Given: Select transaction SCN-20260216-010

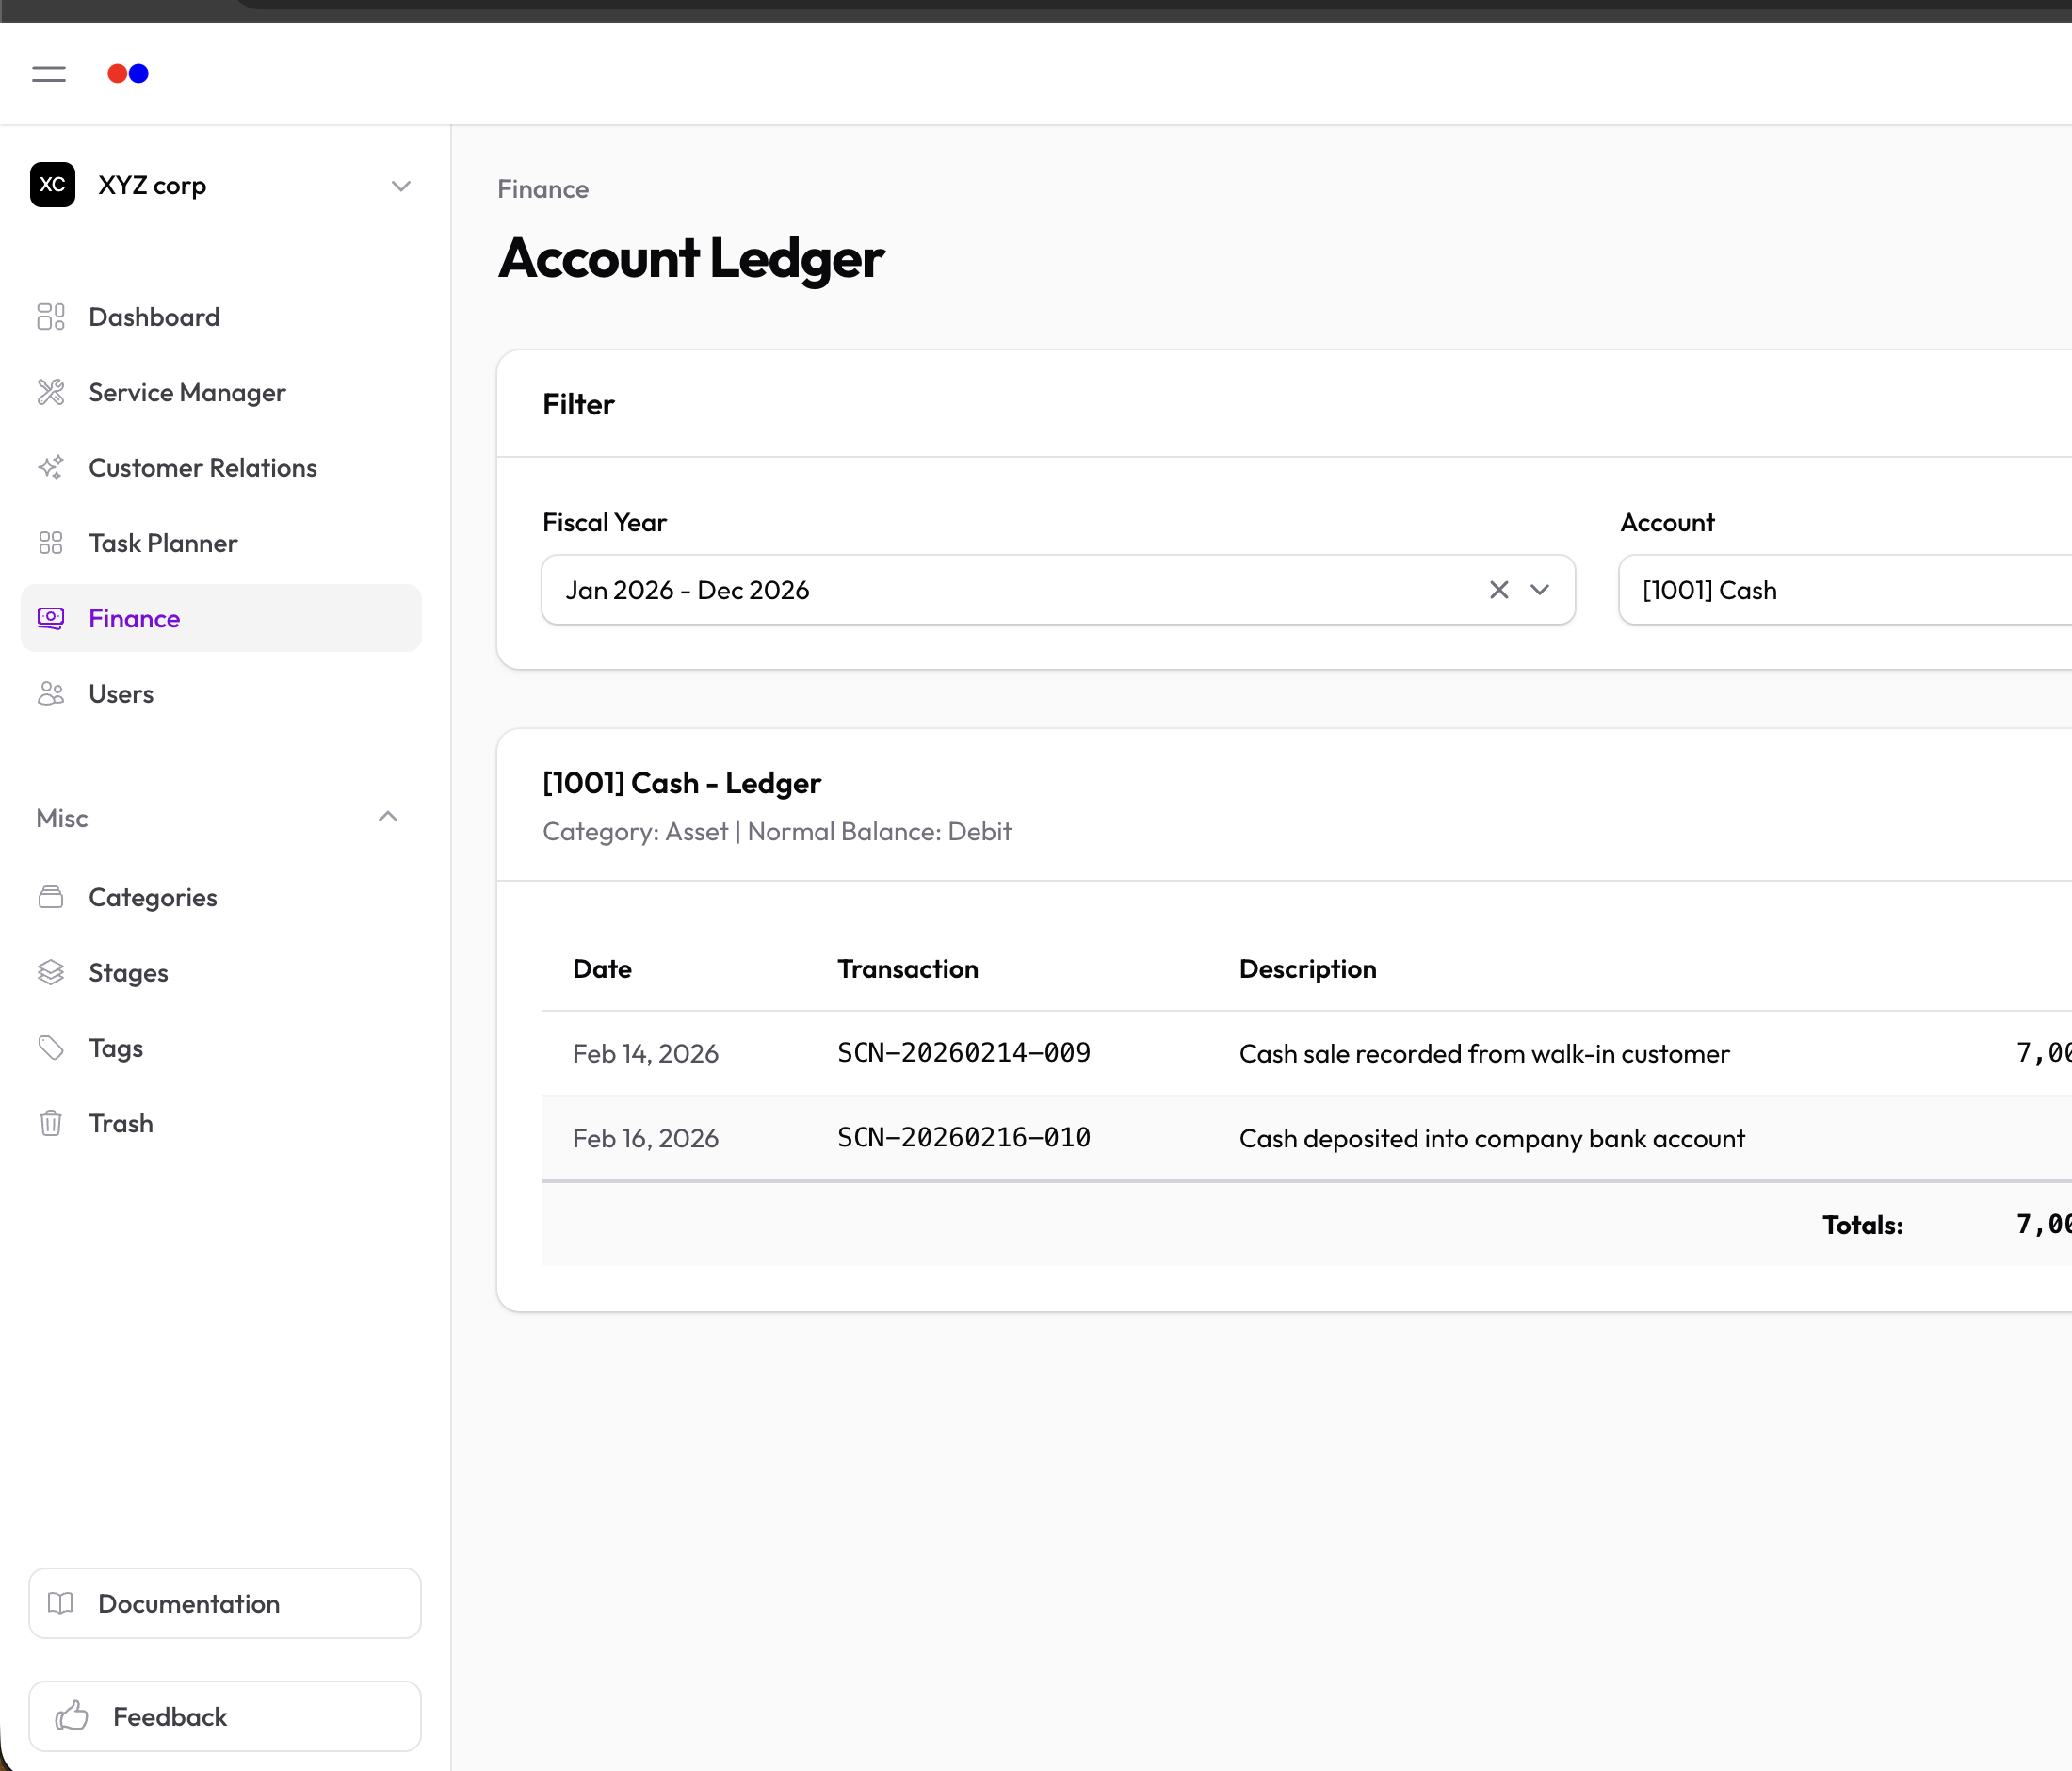Looking at the screenshot, I should pyautogui.click(x=964, y=1138).
